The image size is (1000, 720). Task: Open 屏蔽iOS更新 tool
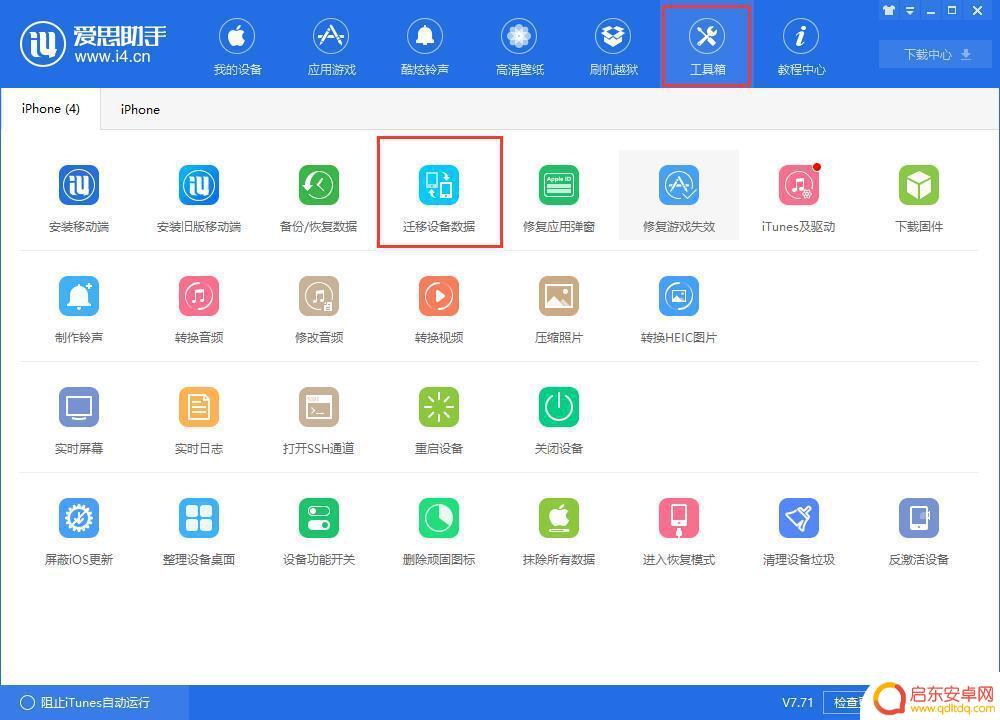[78, 531]
